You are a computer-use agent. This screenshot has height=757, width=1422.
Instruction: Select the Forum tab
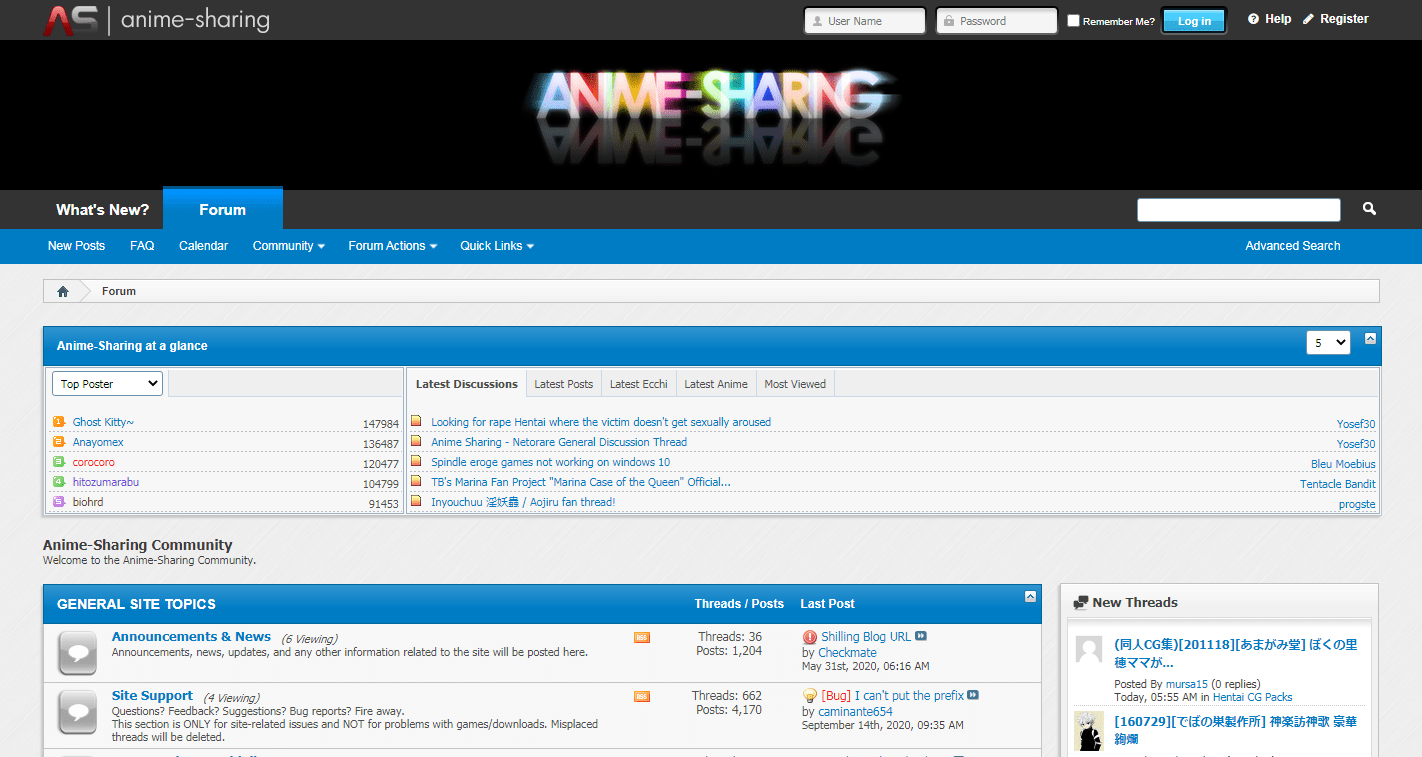[222, 209]
